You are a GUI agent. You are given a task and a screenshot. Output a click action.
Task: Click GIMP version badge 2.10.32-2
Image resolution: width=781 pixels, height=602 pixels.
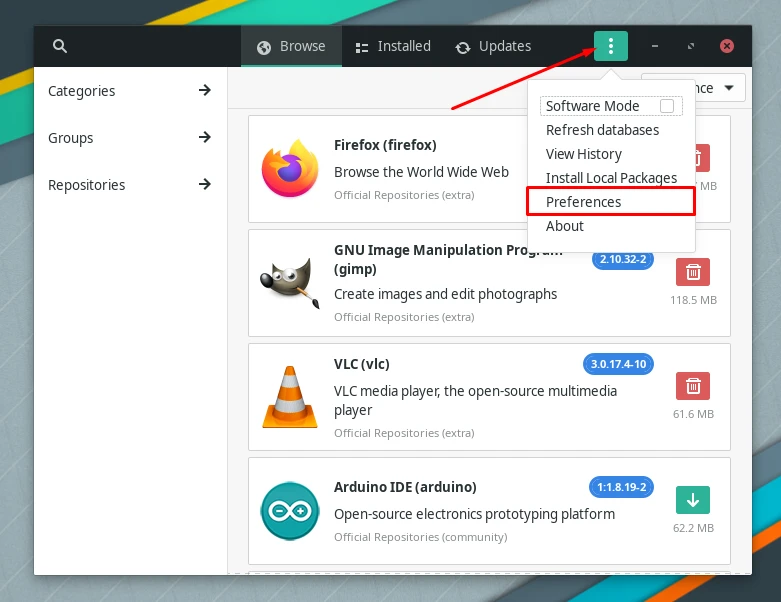(x=623, y=259)
